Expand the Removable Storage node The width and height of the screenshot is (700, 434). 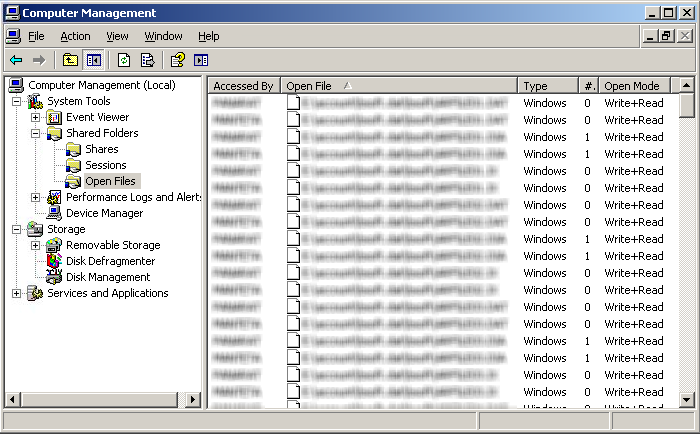(36, 245)
